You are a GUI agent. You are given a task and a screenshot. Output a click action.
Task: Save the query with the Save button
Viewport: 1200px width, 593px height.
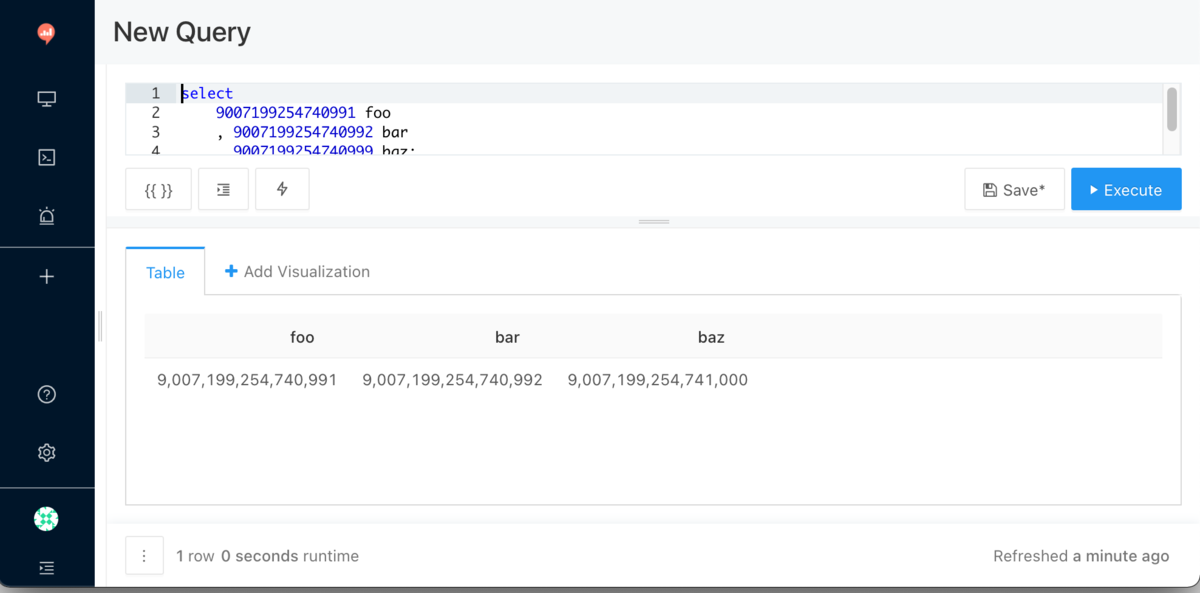click(x=1014, y=189)
